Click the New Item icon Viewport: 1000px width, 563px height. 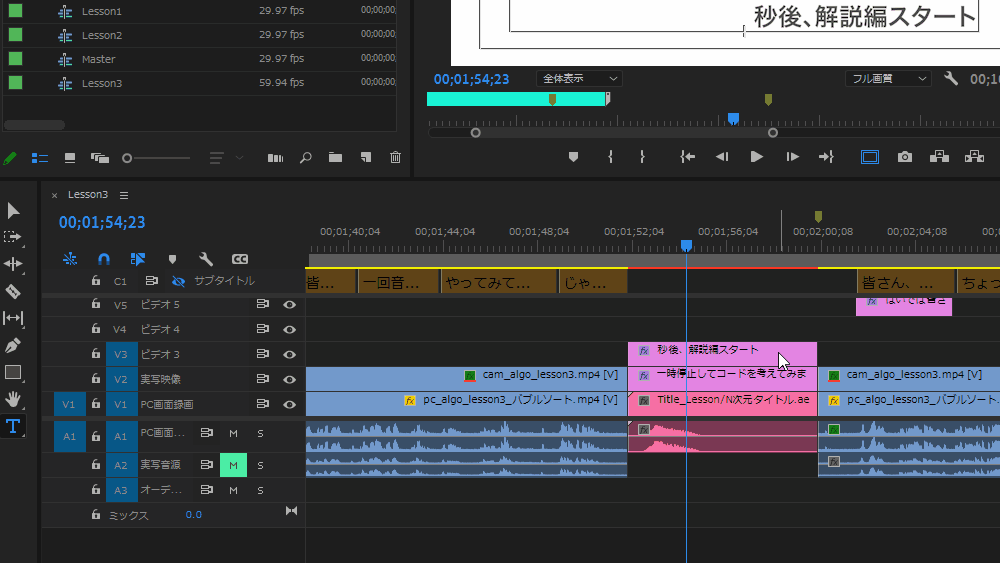(x=365, y=157)
